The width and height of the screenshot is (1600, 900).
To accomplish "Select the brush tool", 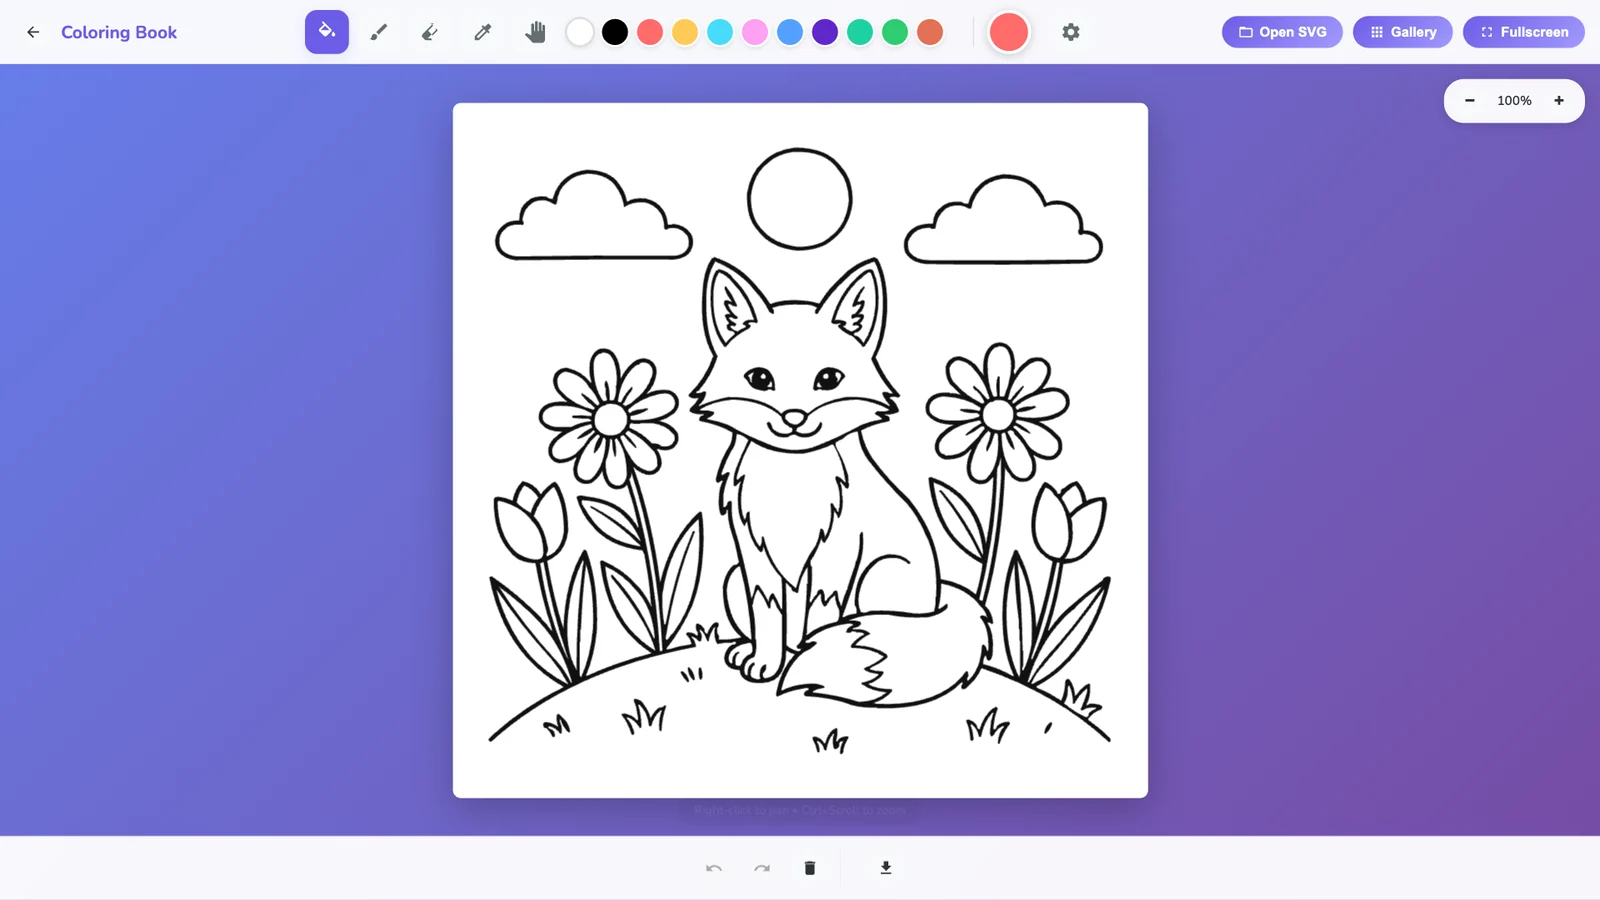I will [x=379, y=32].
